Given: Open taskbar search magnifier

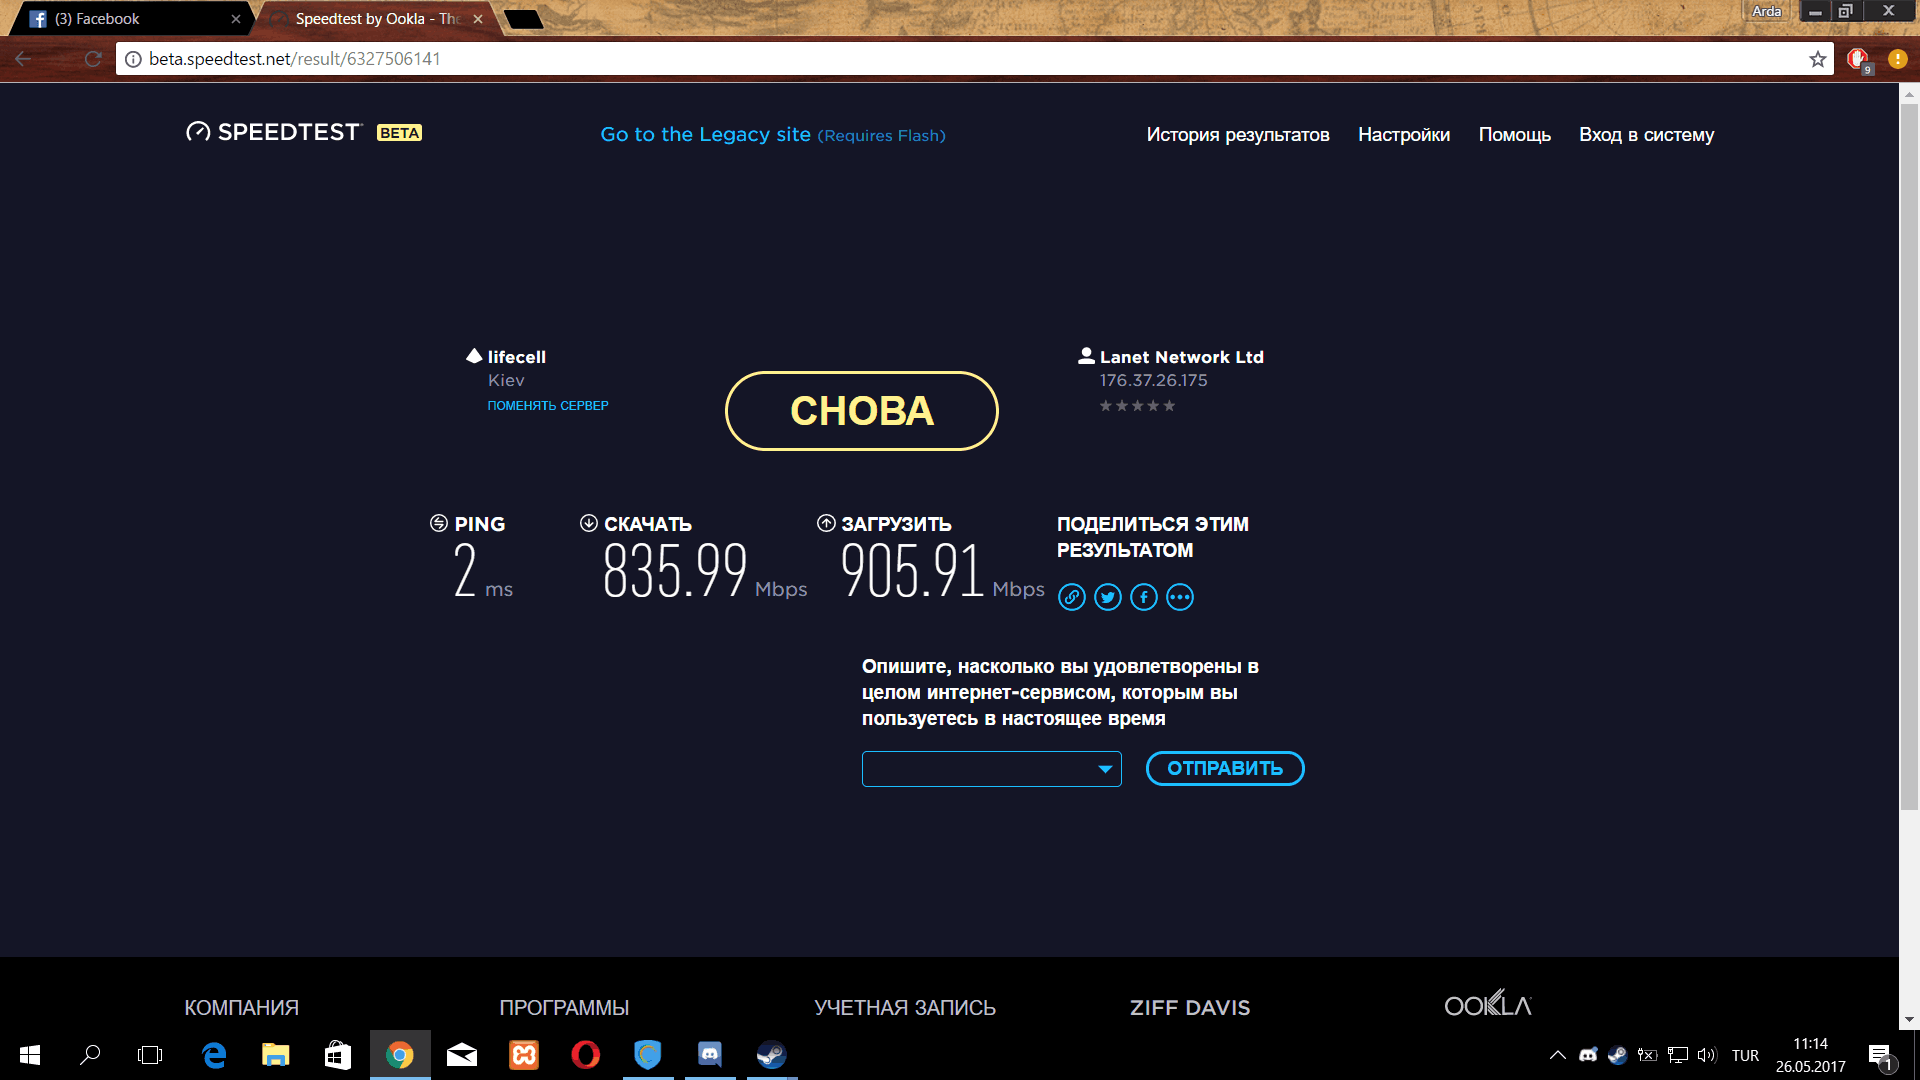Looking at the screenshot, I should (x=90, y=1055).
